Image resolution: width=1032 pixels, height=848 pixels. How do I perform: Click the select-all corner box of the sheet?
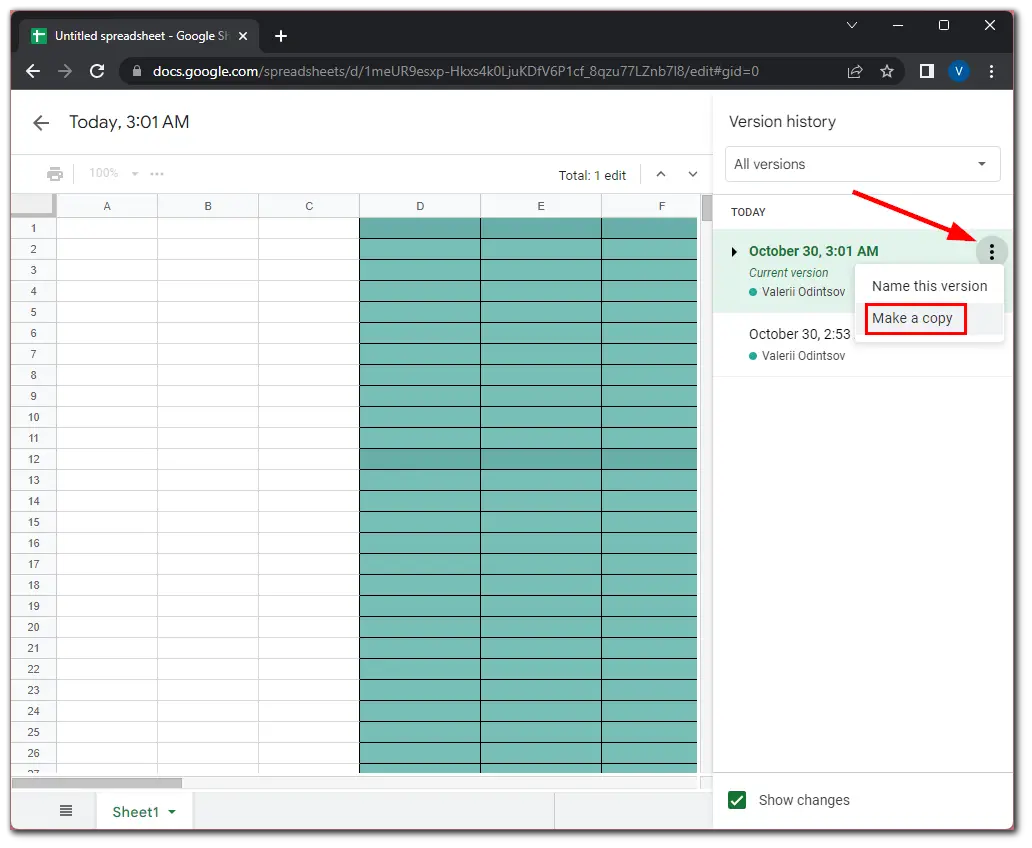point(33,205)
